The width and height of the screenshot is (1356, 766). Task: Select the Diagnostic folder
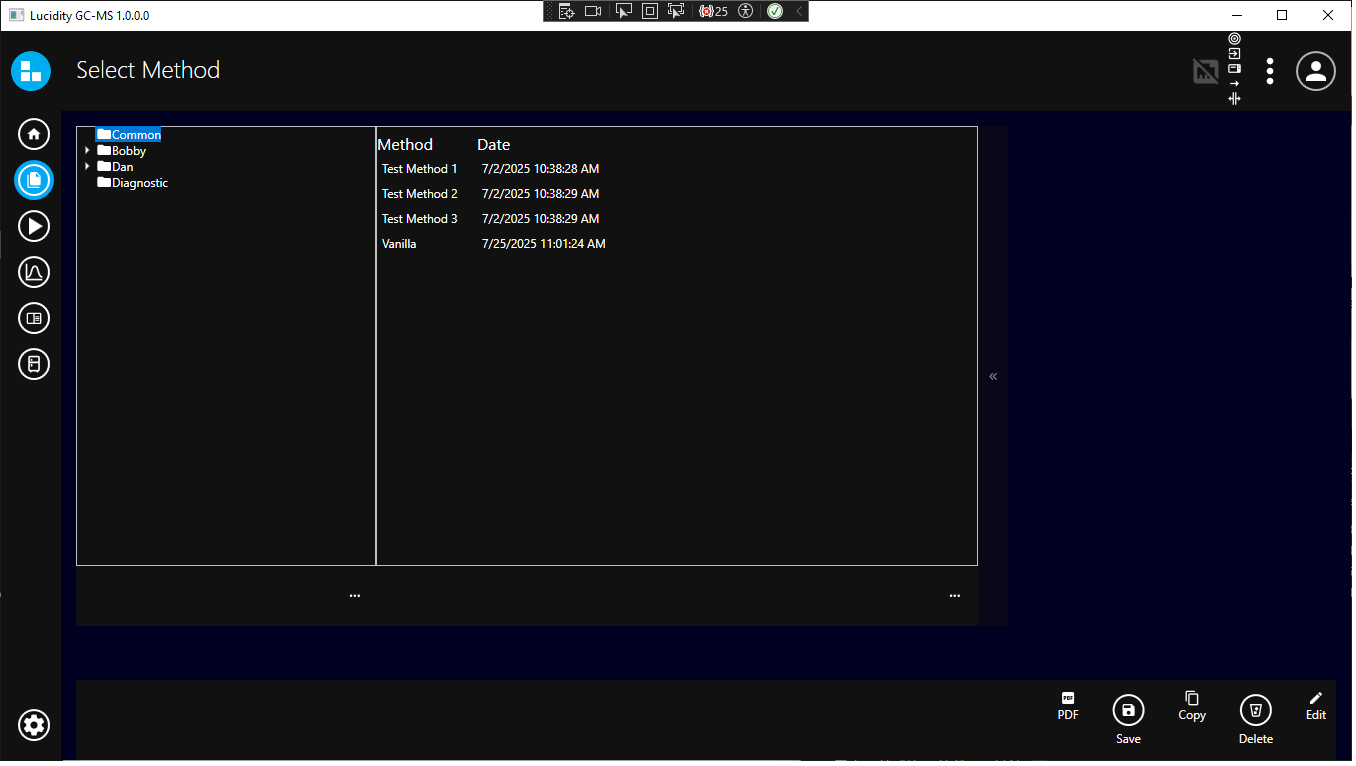(139, 183)
